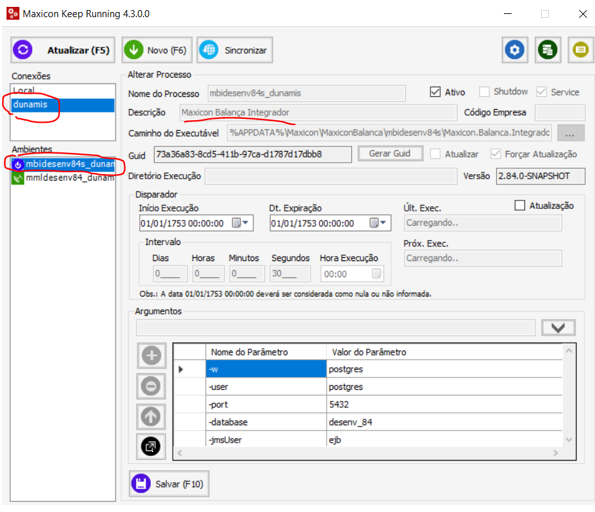Select the -port parameter cell
The height and width of the screenshot is (512, 595).
click(266, 405)
